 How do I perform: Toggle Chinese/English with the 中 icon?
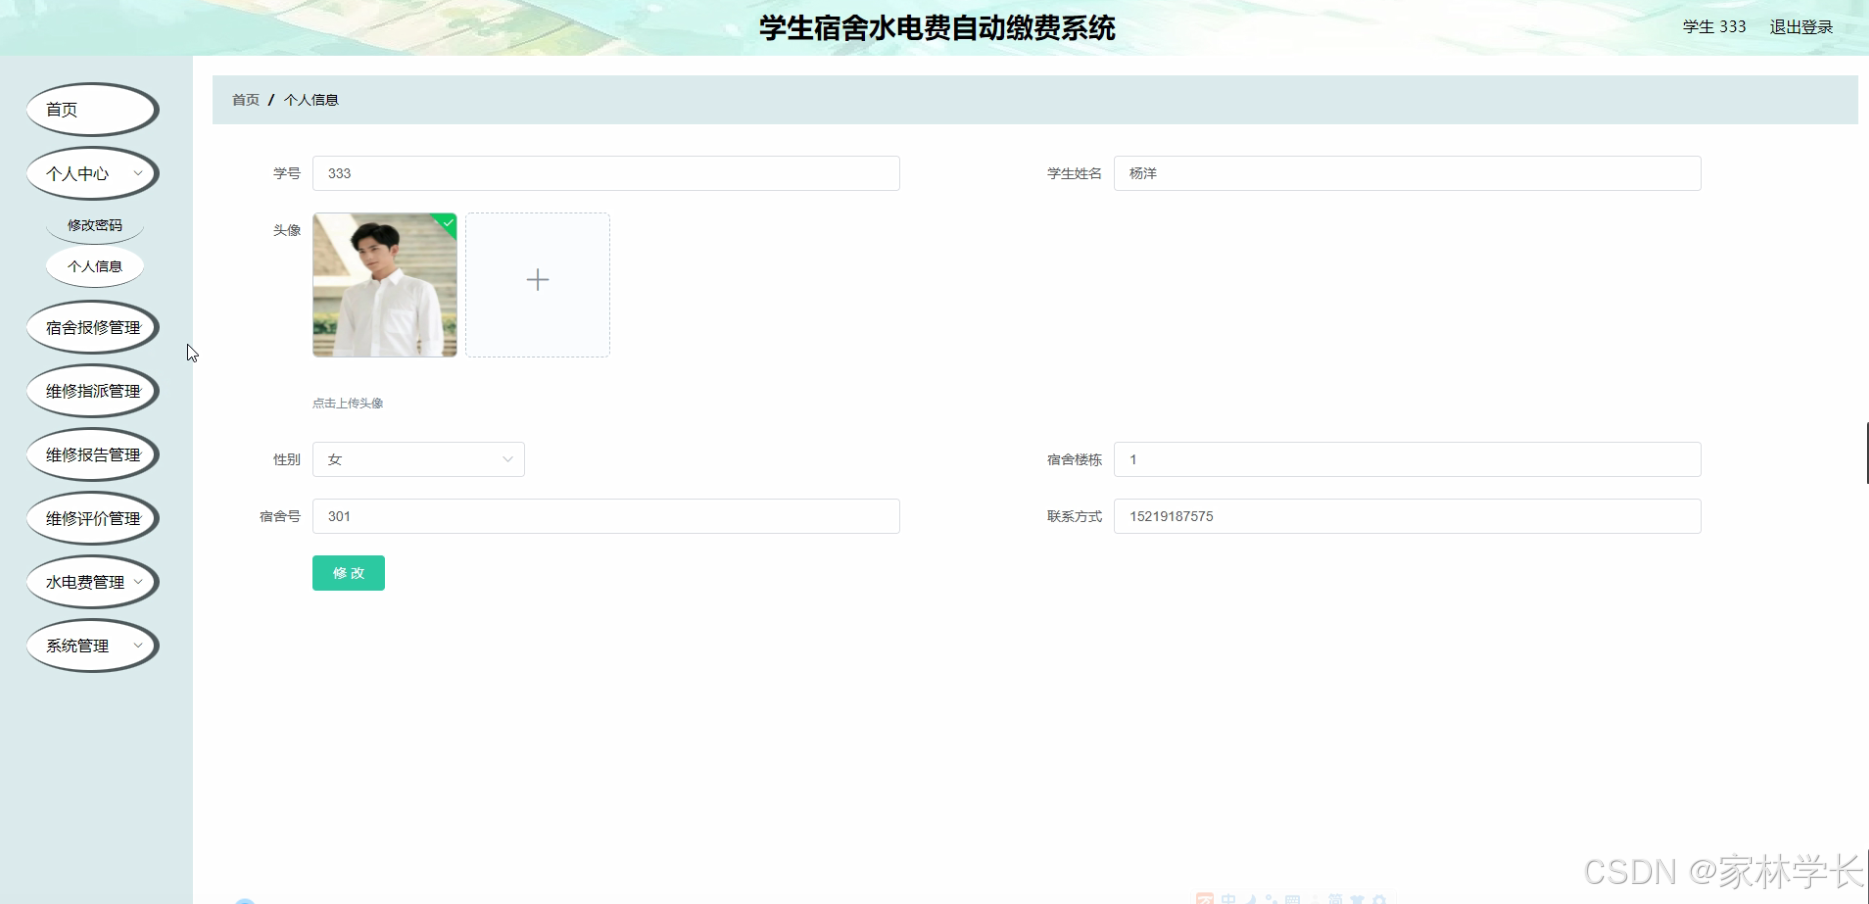(1228, 898)
